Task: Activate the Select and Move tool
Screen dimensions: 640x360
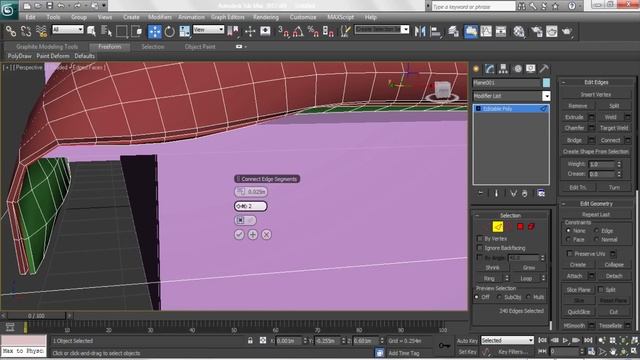Action: click(x=155, y=31)
